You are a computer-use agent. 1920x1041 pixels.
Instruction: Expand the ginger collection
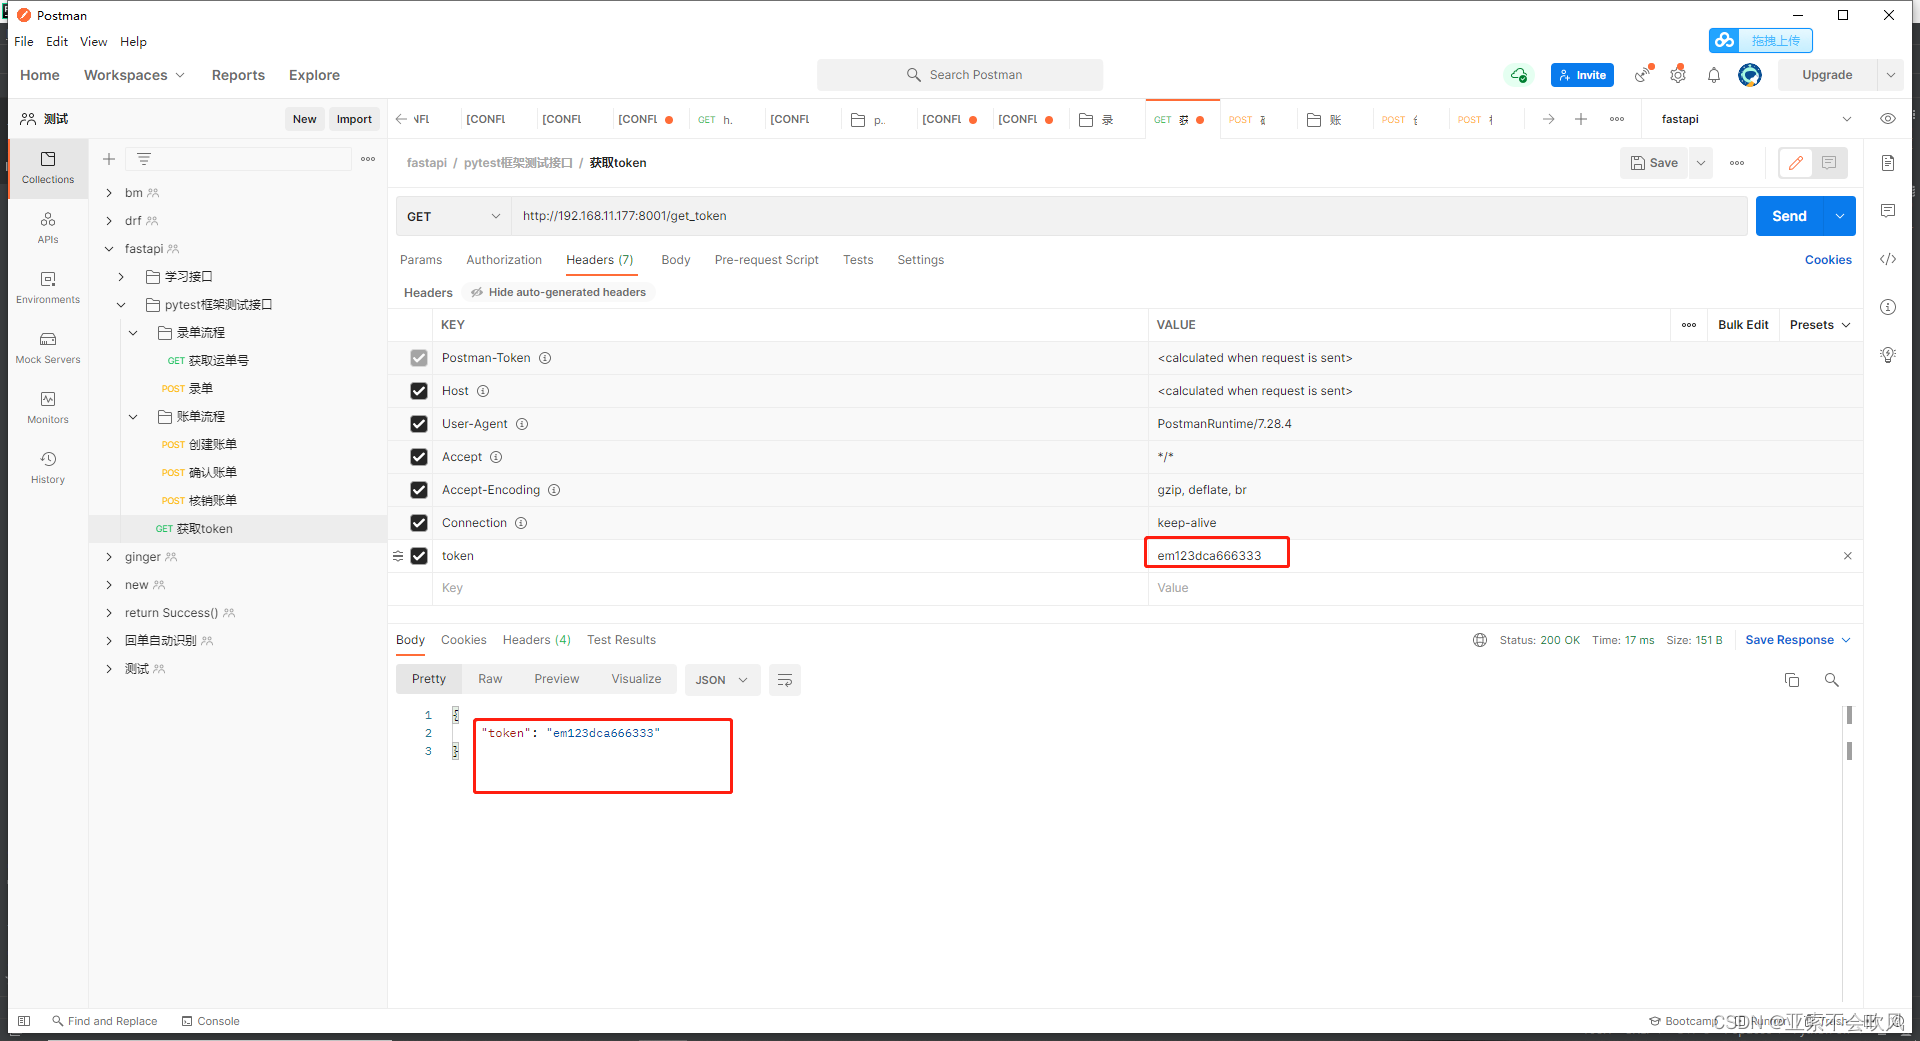pos(109,557)
